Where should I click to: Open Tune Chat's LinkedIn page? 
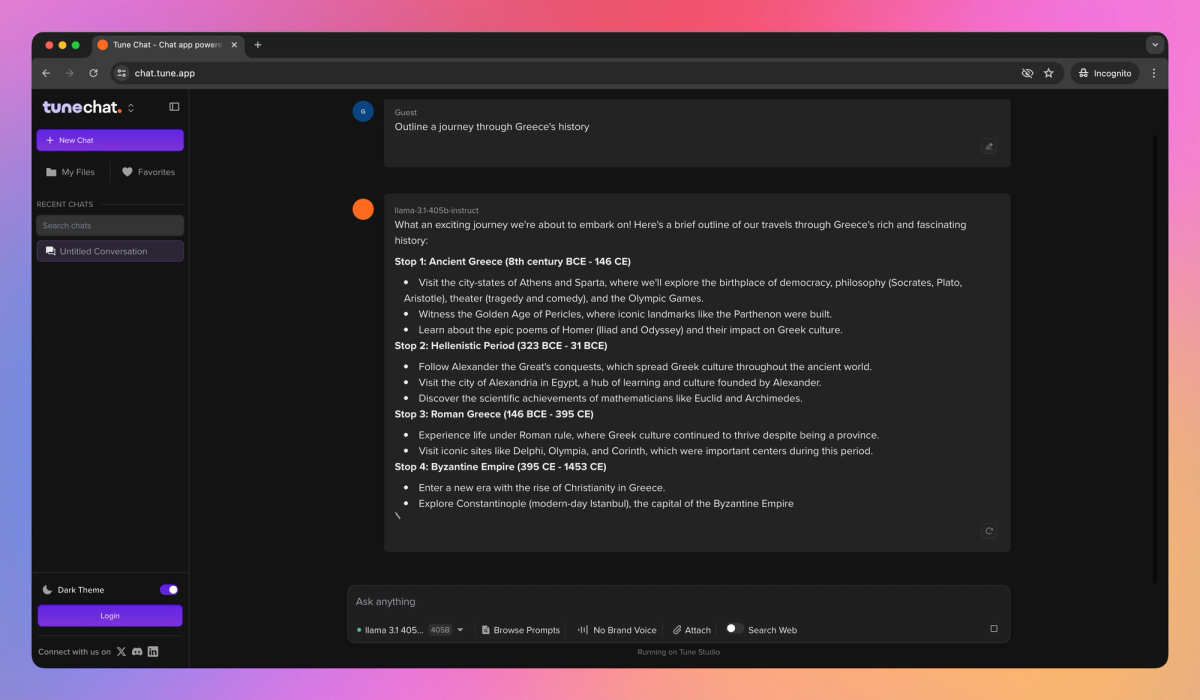pos(152,651)
